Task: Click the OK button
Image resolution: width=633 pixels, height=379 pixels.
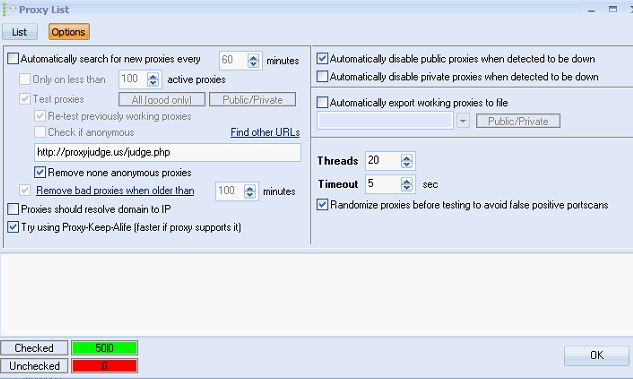Action: coord(596,355)
